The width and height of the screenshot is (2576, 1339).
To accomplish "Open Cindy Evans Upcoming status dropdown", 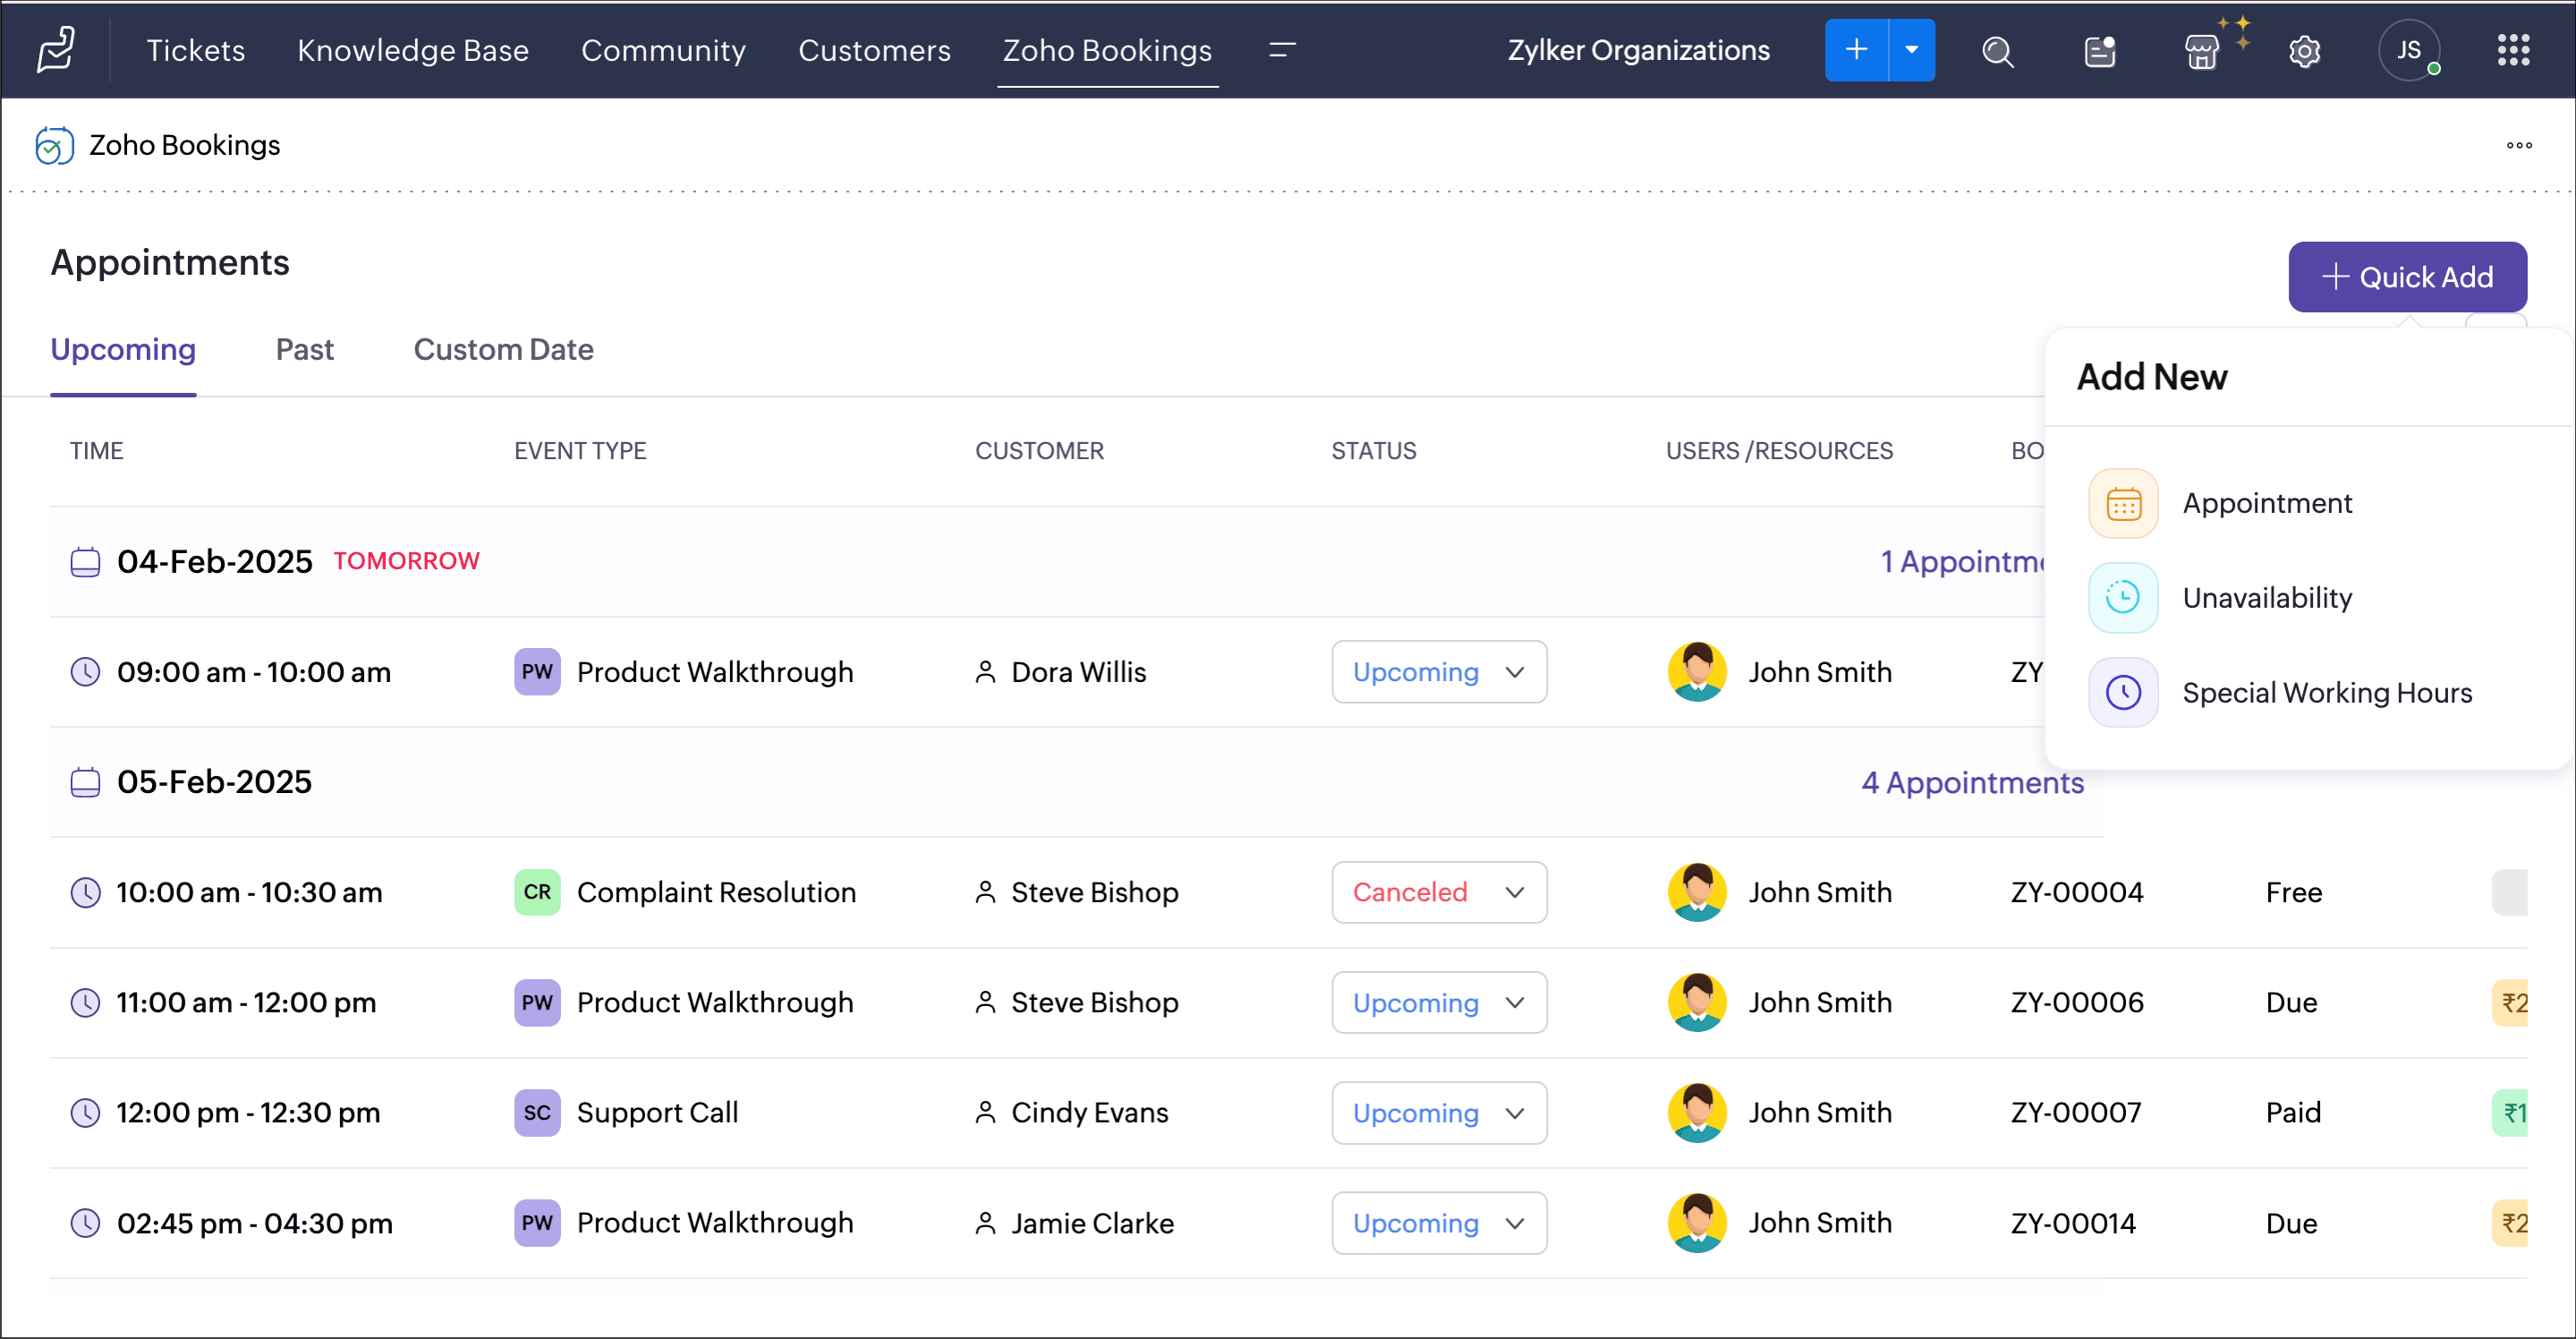I will pyautogui.click(x=1438, y=1113).
